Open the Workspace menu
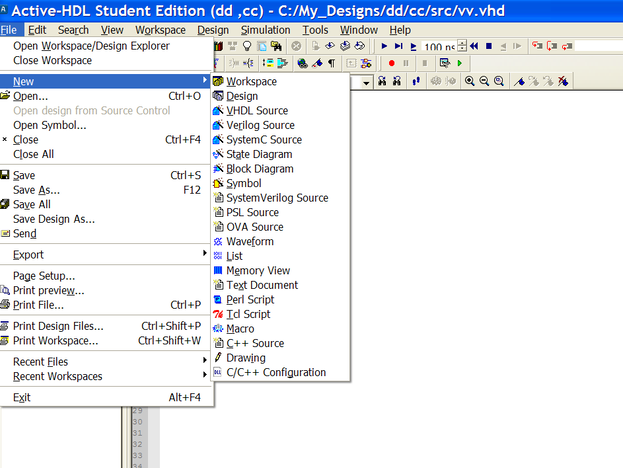This screenshot has width=623, height=468. pyautogui.click(x=160, y=30)
